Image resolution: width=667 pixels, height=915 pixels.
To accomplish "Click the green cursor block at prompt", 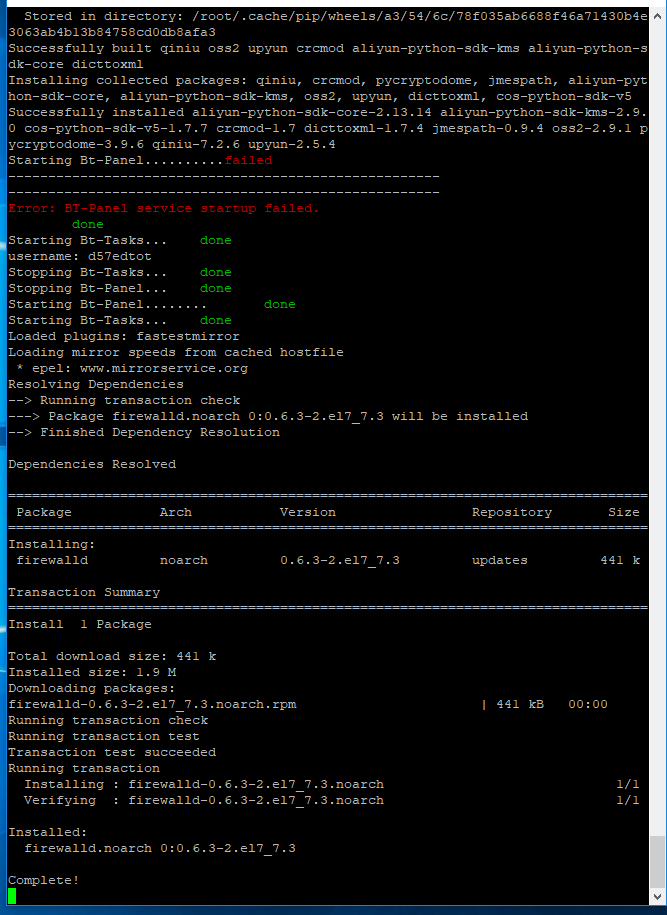I will point(12,896).
